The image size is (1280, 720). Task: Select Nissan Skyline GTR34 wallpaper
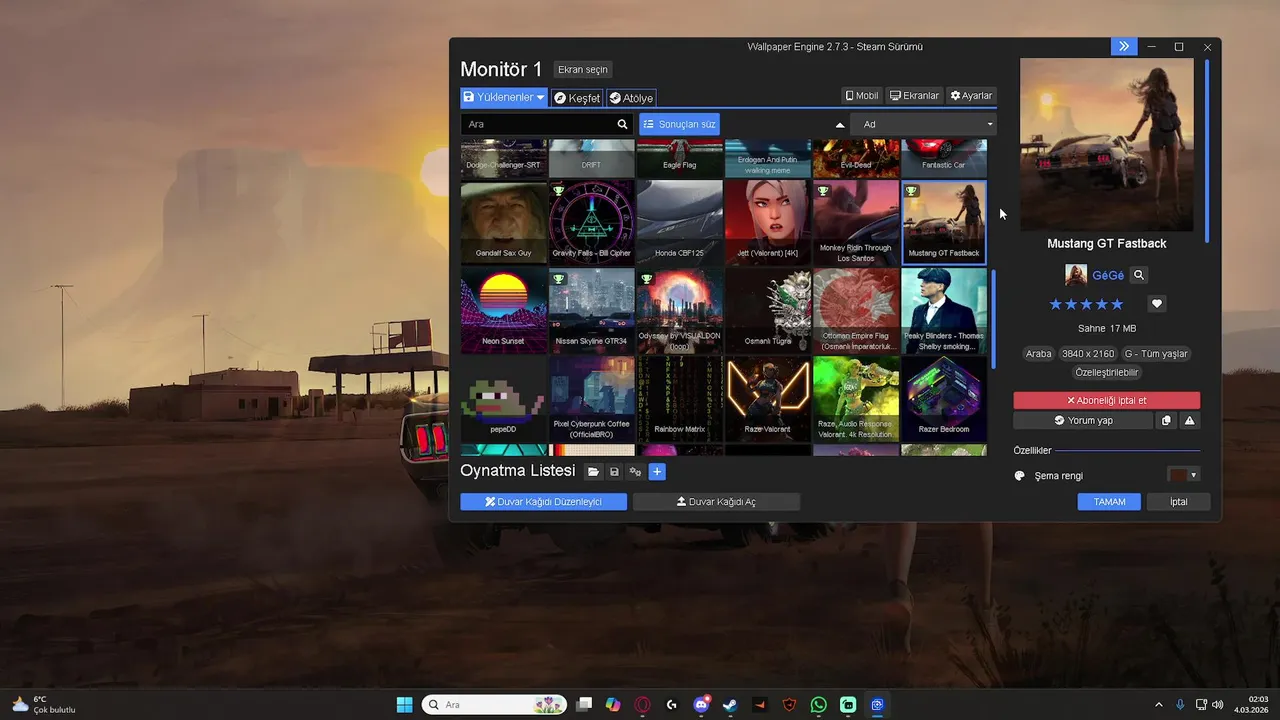[592, 310]
